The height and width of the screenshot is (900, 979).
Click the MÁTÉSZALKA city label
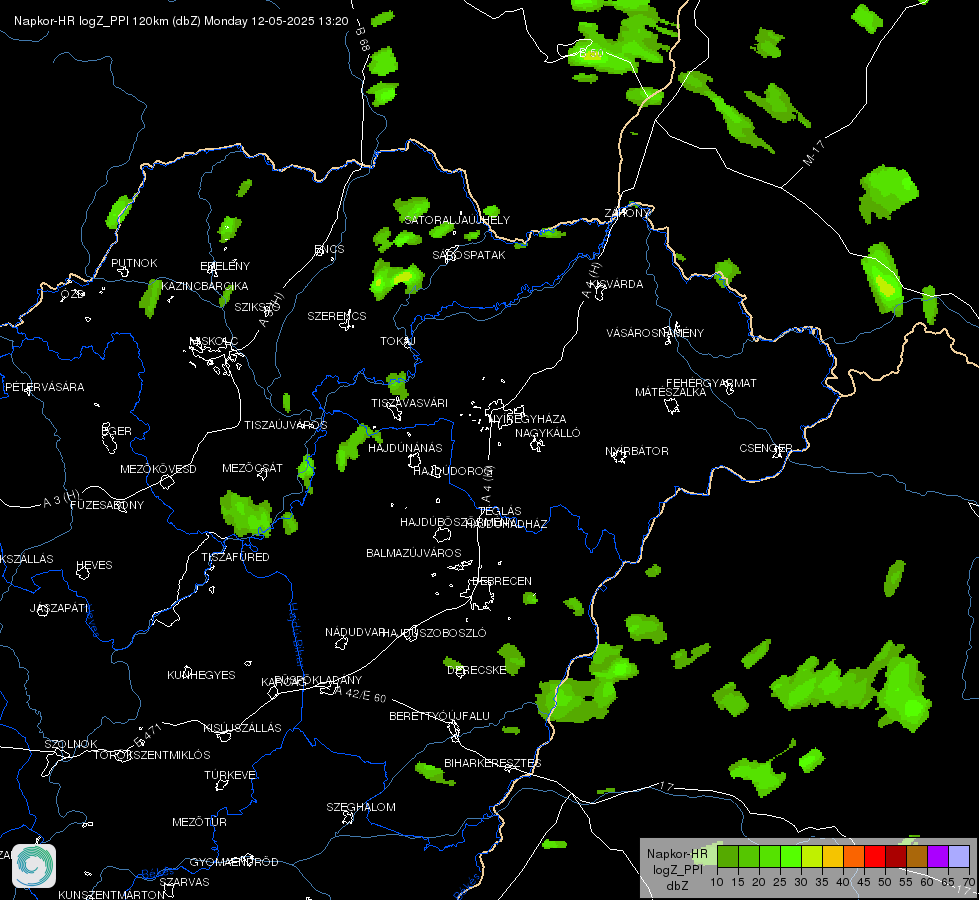[x=671, y=392]
